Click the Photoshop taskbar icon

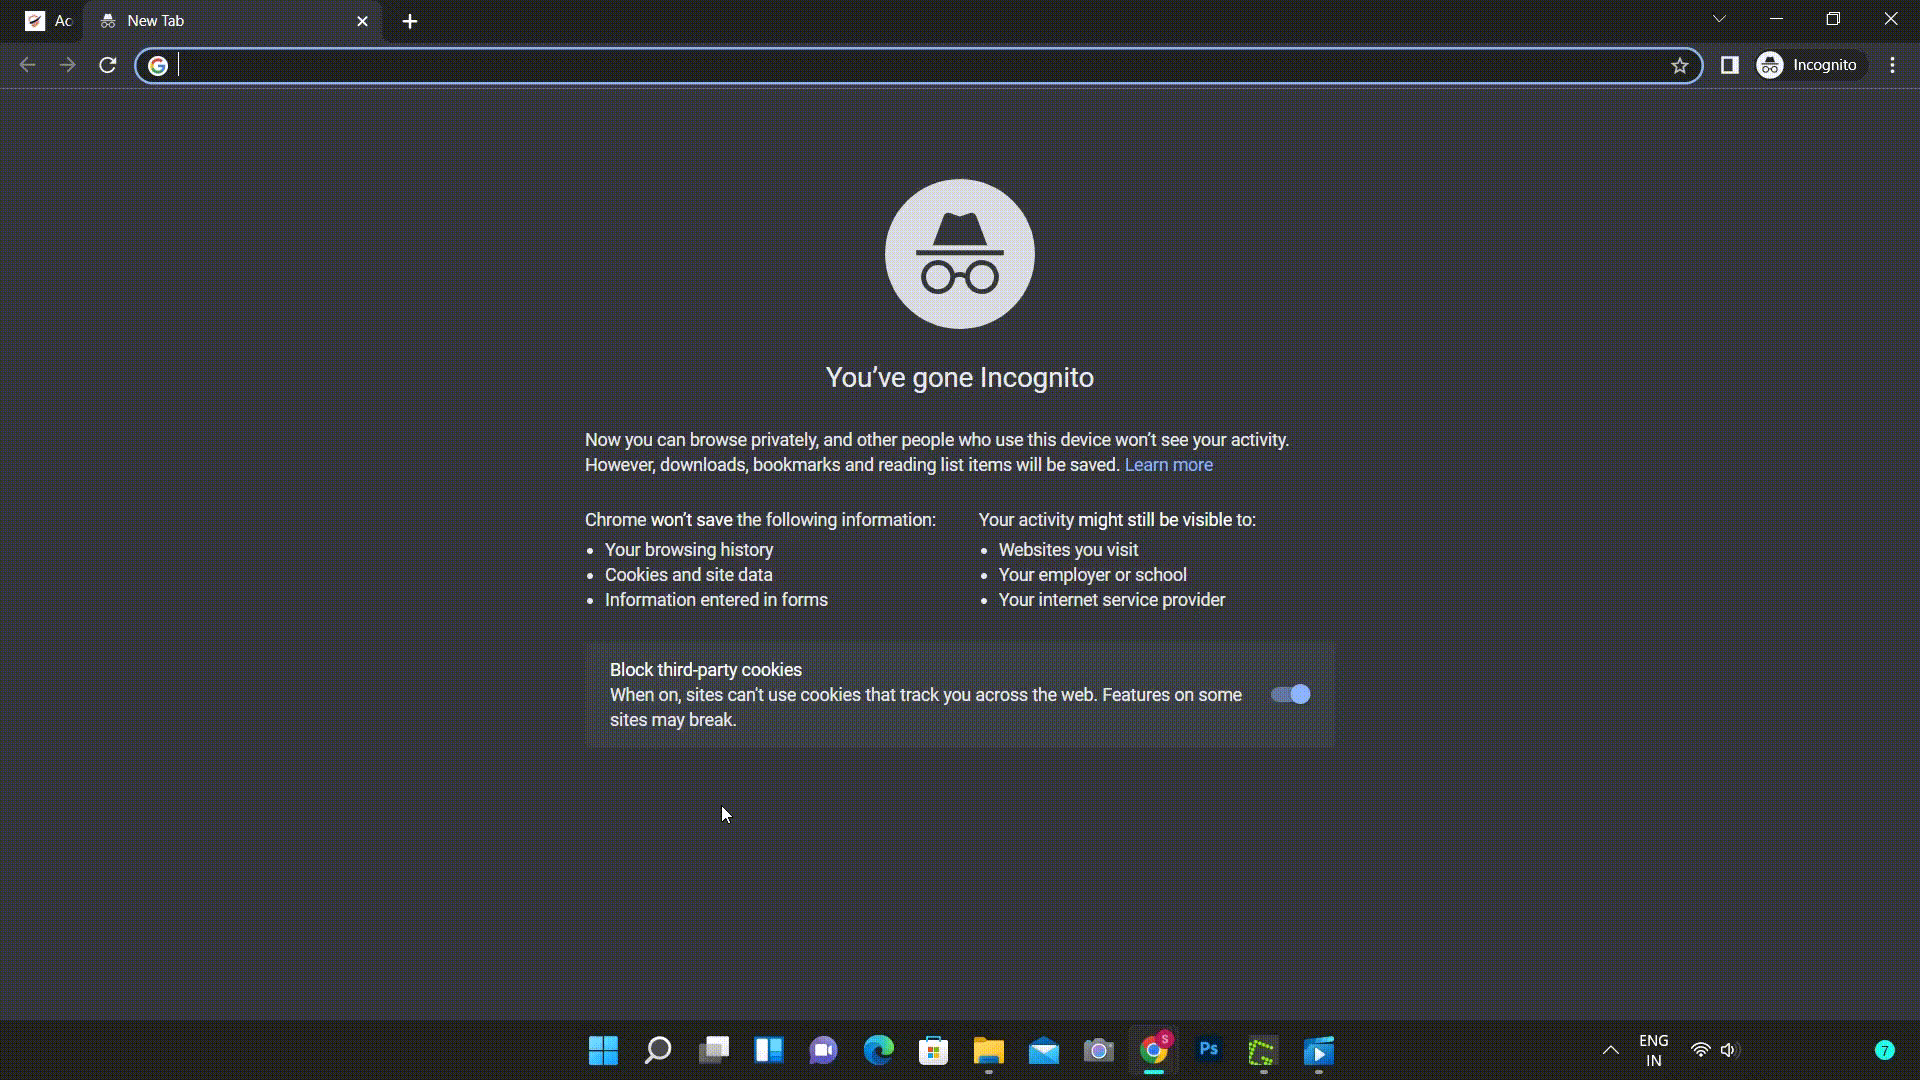(x=1209, y=1051)
